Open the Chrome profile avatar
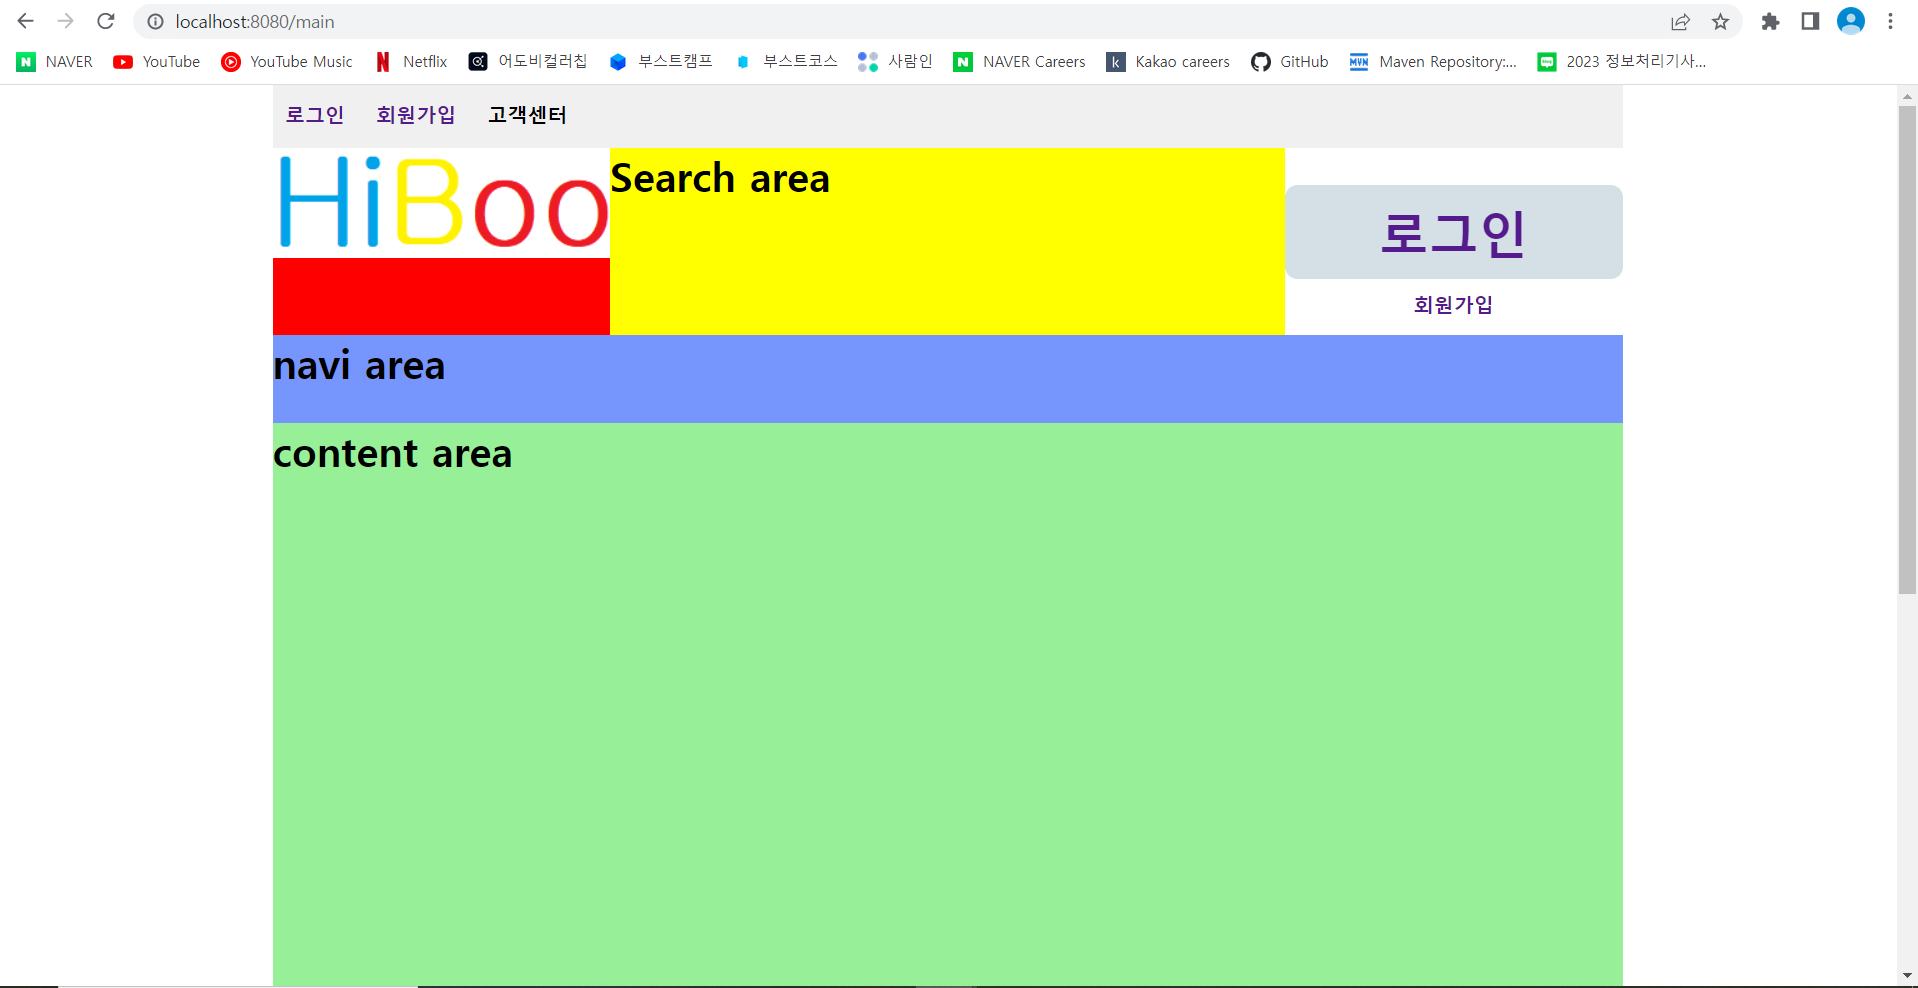Viewport: 1918px width, 988px height. point(1851,21)
